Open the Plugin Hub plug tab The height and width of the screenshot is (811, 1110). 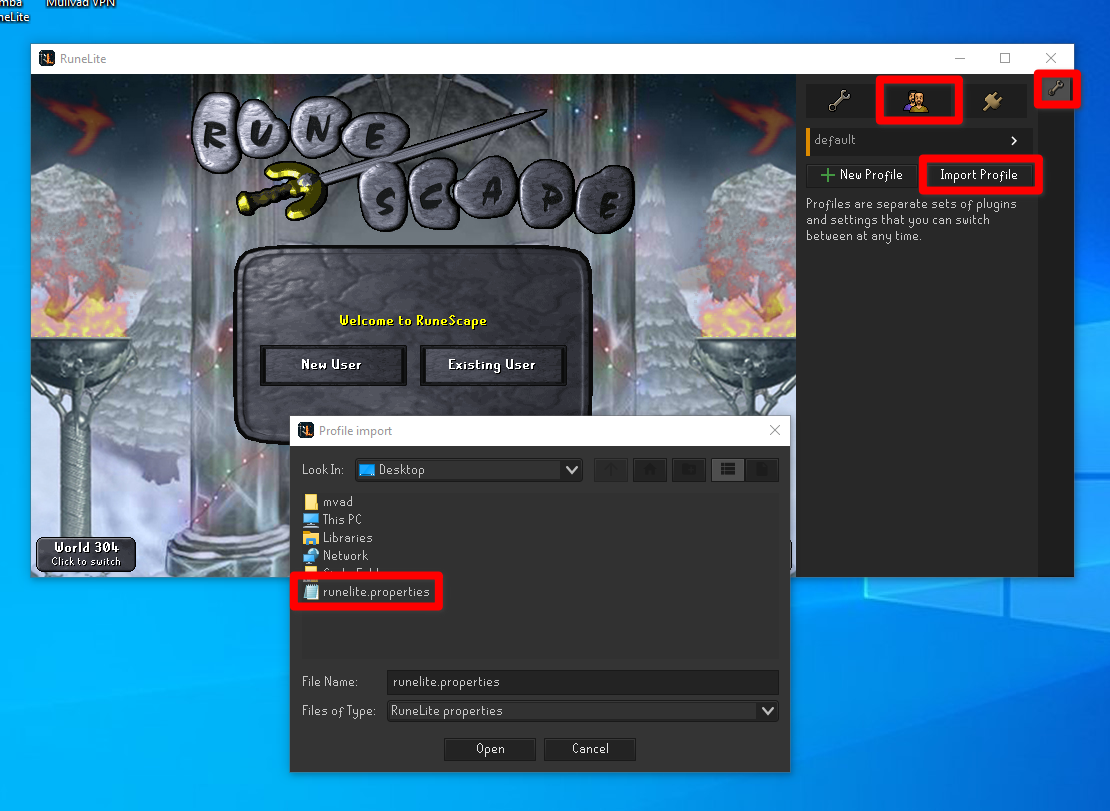click(x=992, y=101)
